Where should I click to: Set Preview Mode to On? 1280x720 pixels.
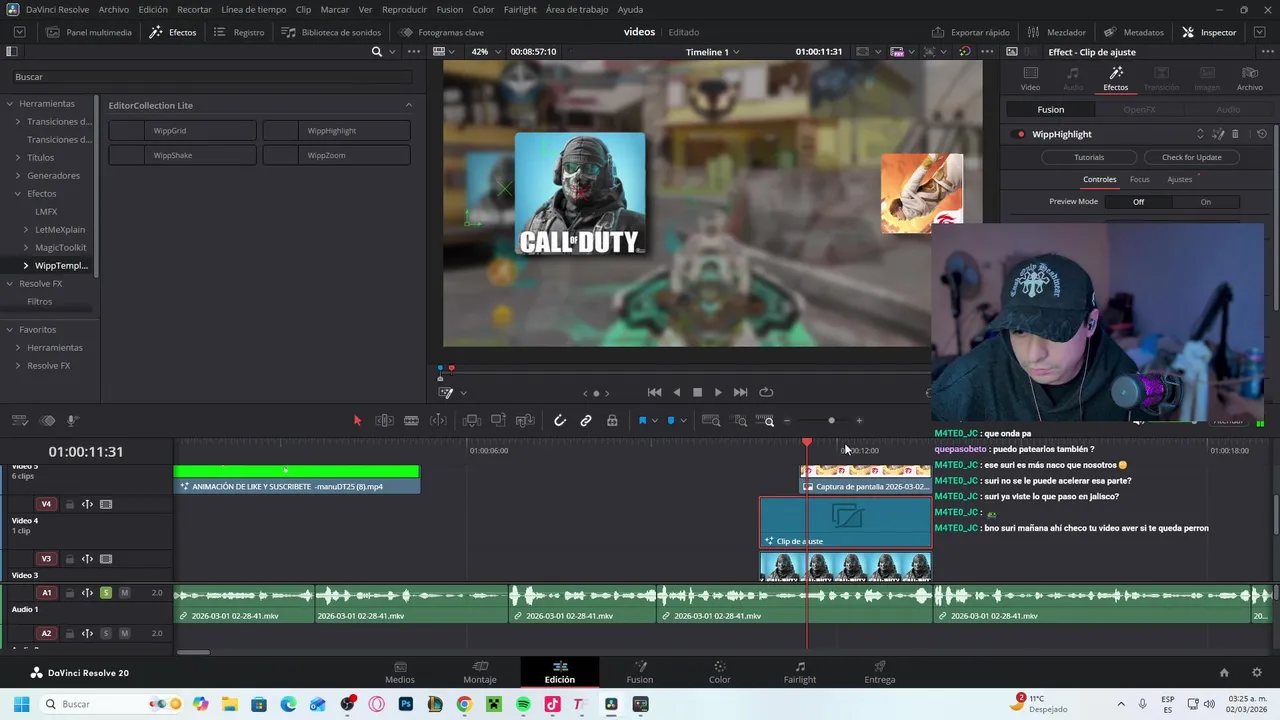(1206, 202)
